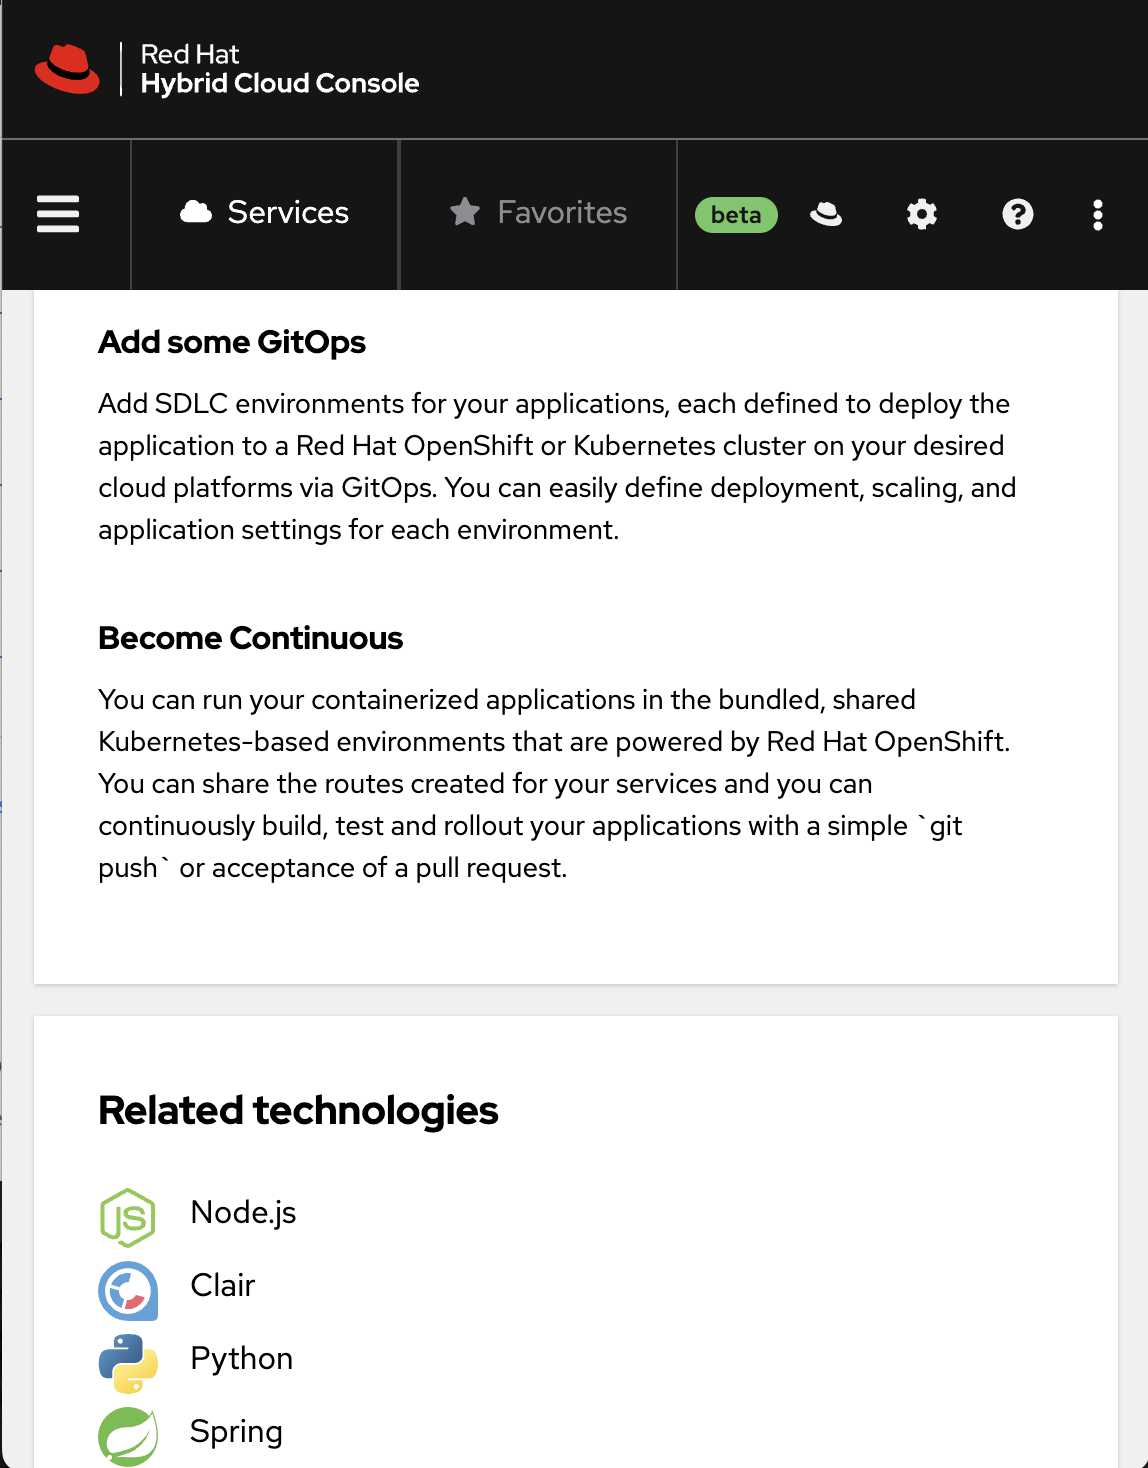Screen dimensions: 1148x1468
Task: Expand the kebab overflow menu
Action: tap(1098, 215)
